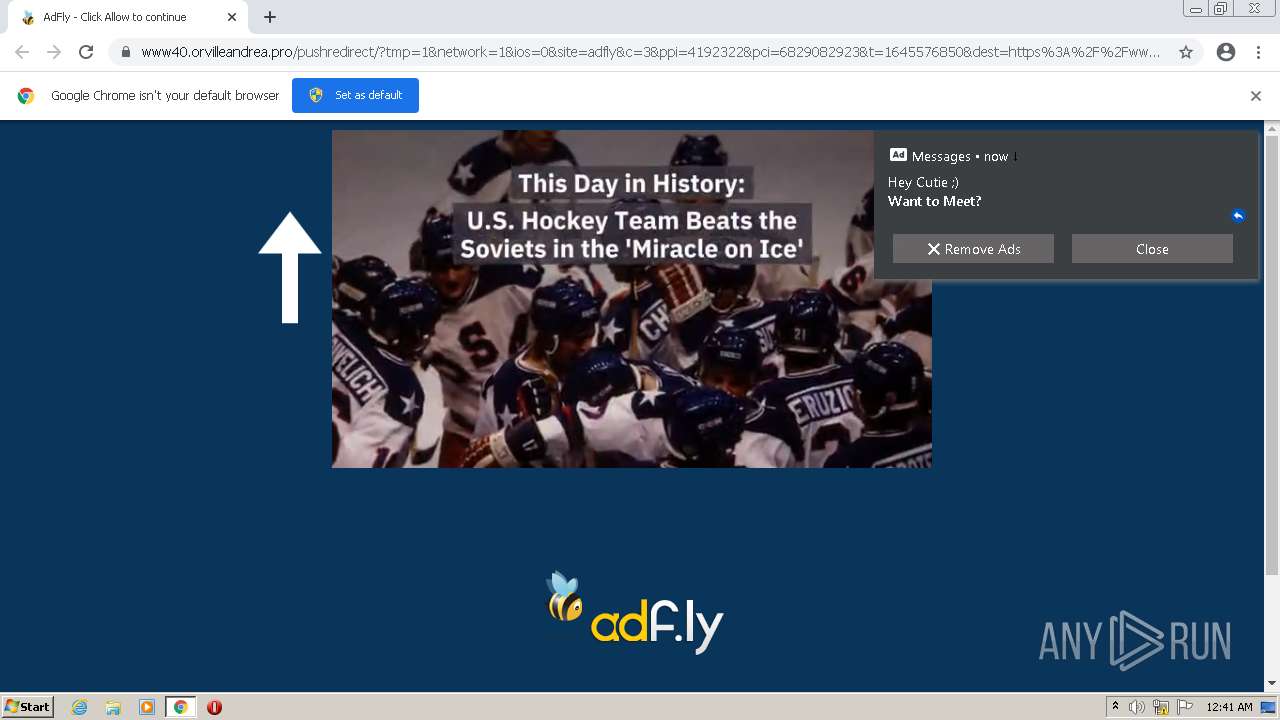This screenshot has width=1280, height=720.
Task: Click the lock icon in address bar
Action: coord(126,52)
